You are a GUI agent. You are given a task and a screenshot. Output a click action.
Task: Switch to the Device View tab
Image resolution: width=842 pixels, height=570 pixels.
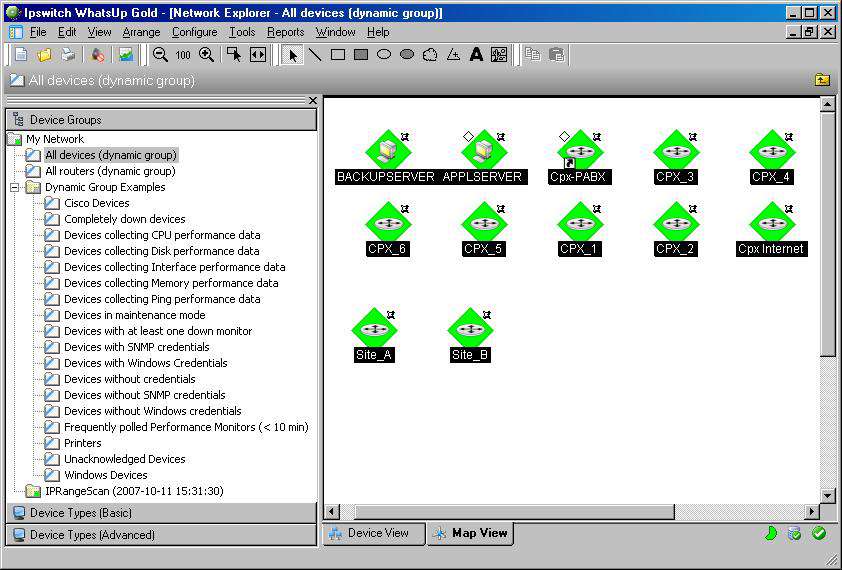point(374,534)
